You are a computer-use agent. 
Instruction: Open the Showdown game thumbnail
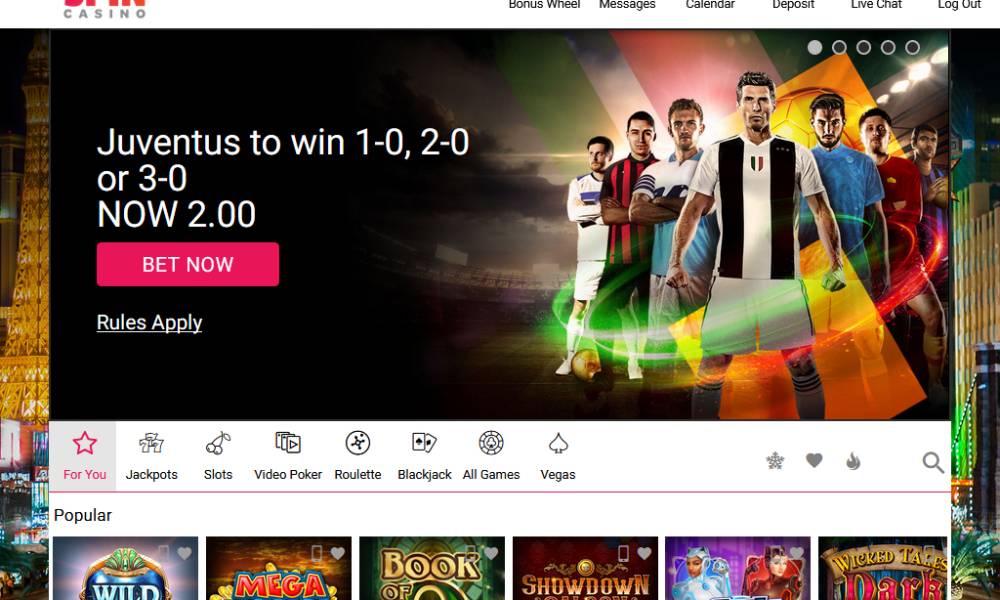coord(585,568)
